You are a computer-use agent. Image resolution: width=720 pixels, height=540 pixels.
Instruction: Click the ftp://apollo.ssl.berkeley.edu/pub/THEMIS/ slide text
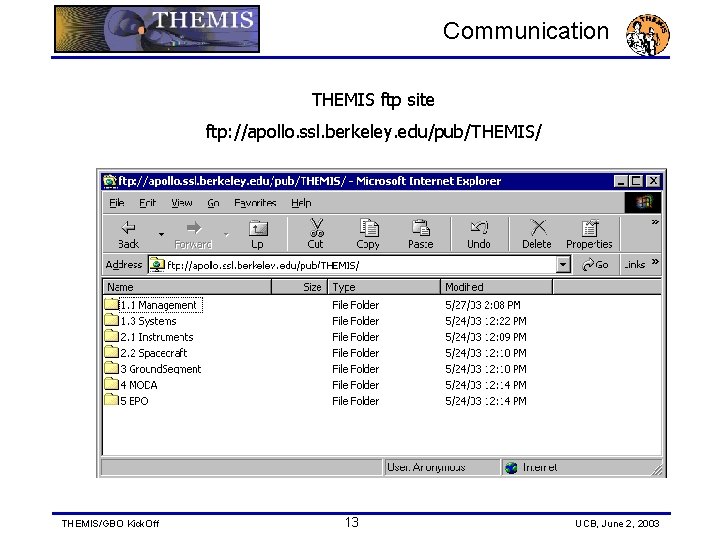click(373, 132)
